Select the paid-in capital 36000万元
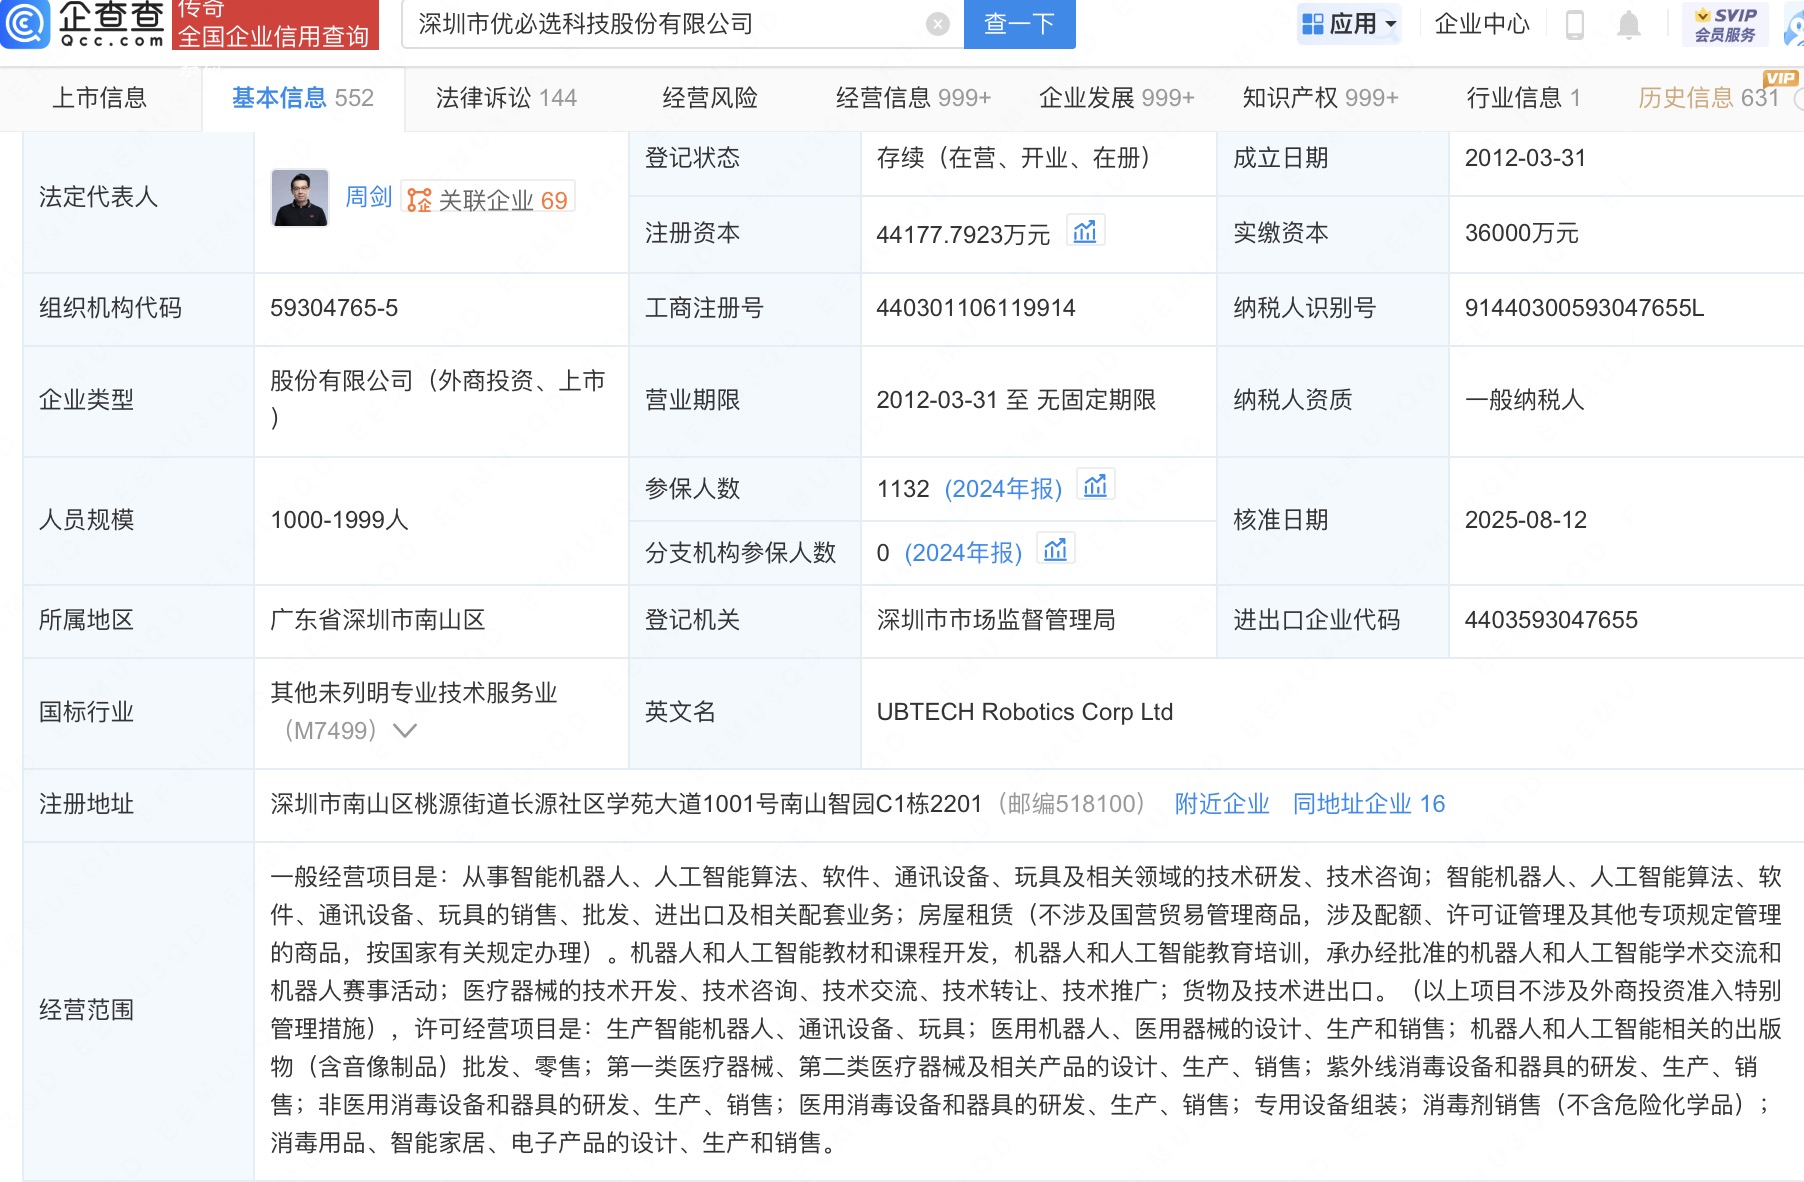Screen dimensions: 1804x1182 pyautogui.click(x=1521, y=233)
